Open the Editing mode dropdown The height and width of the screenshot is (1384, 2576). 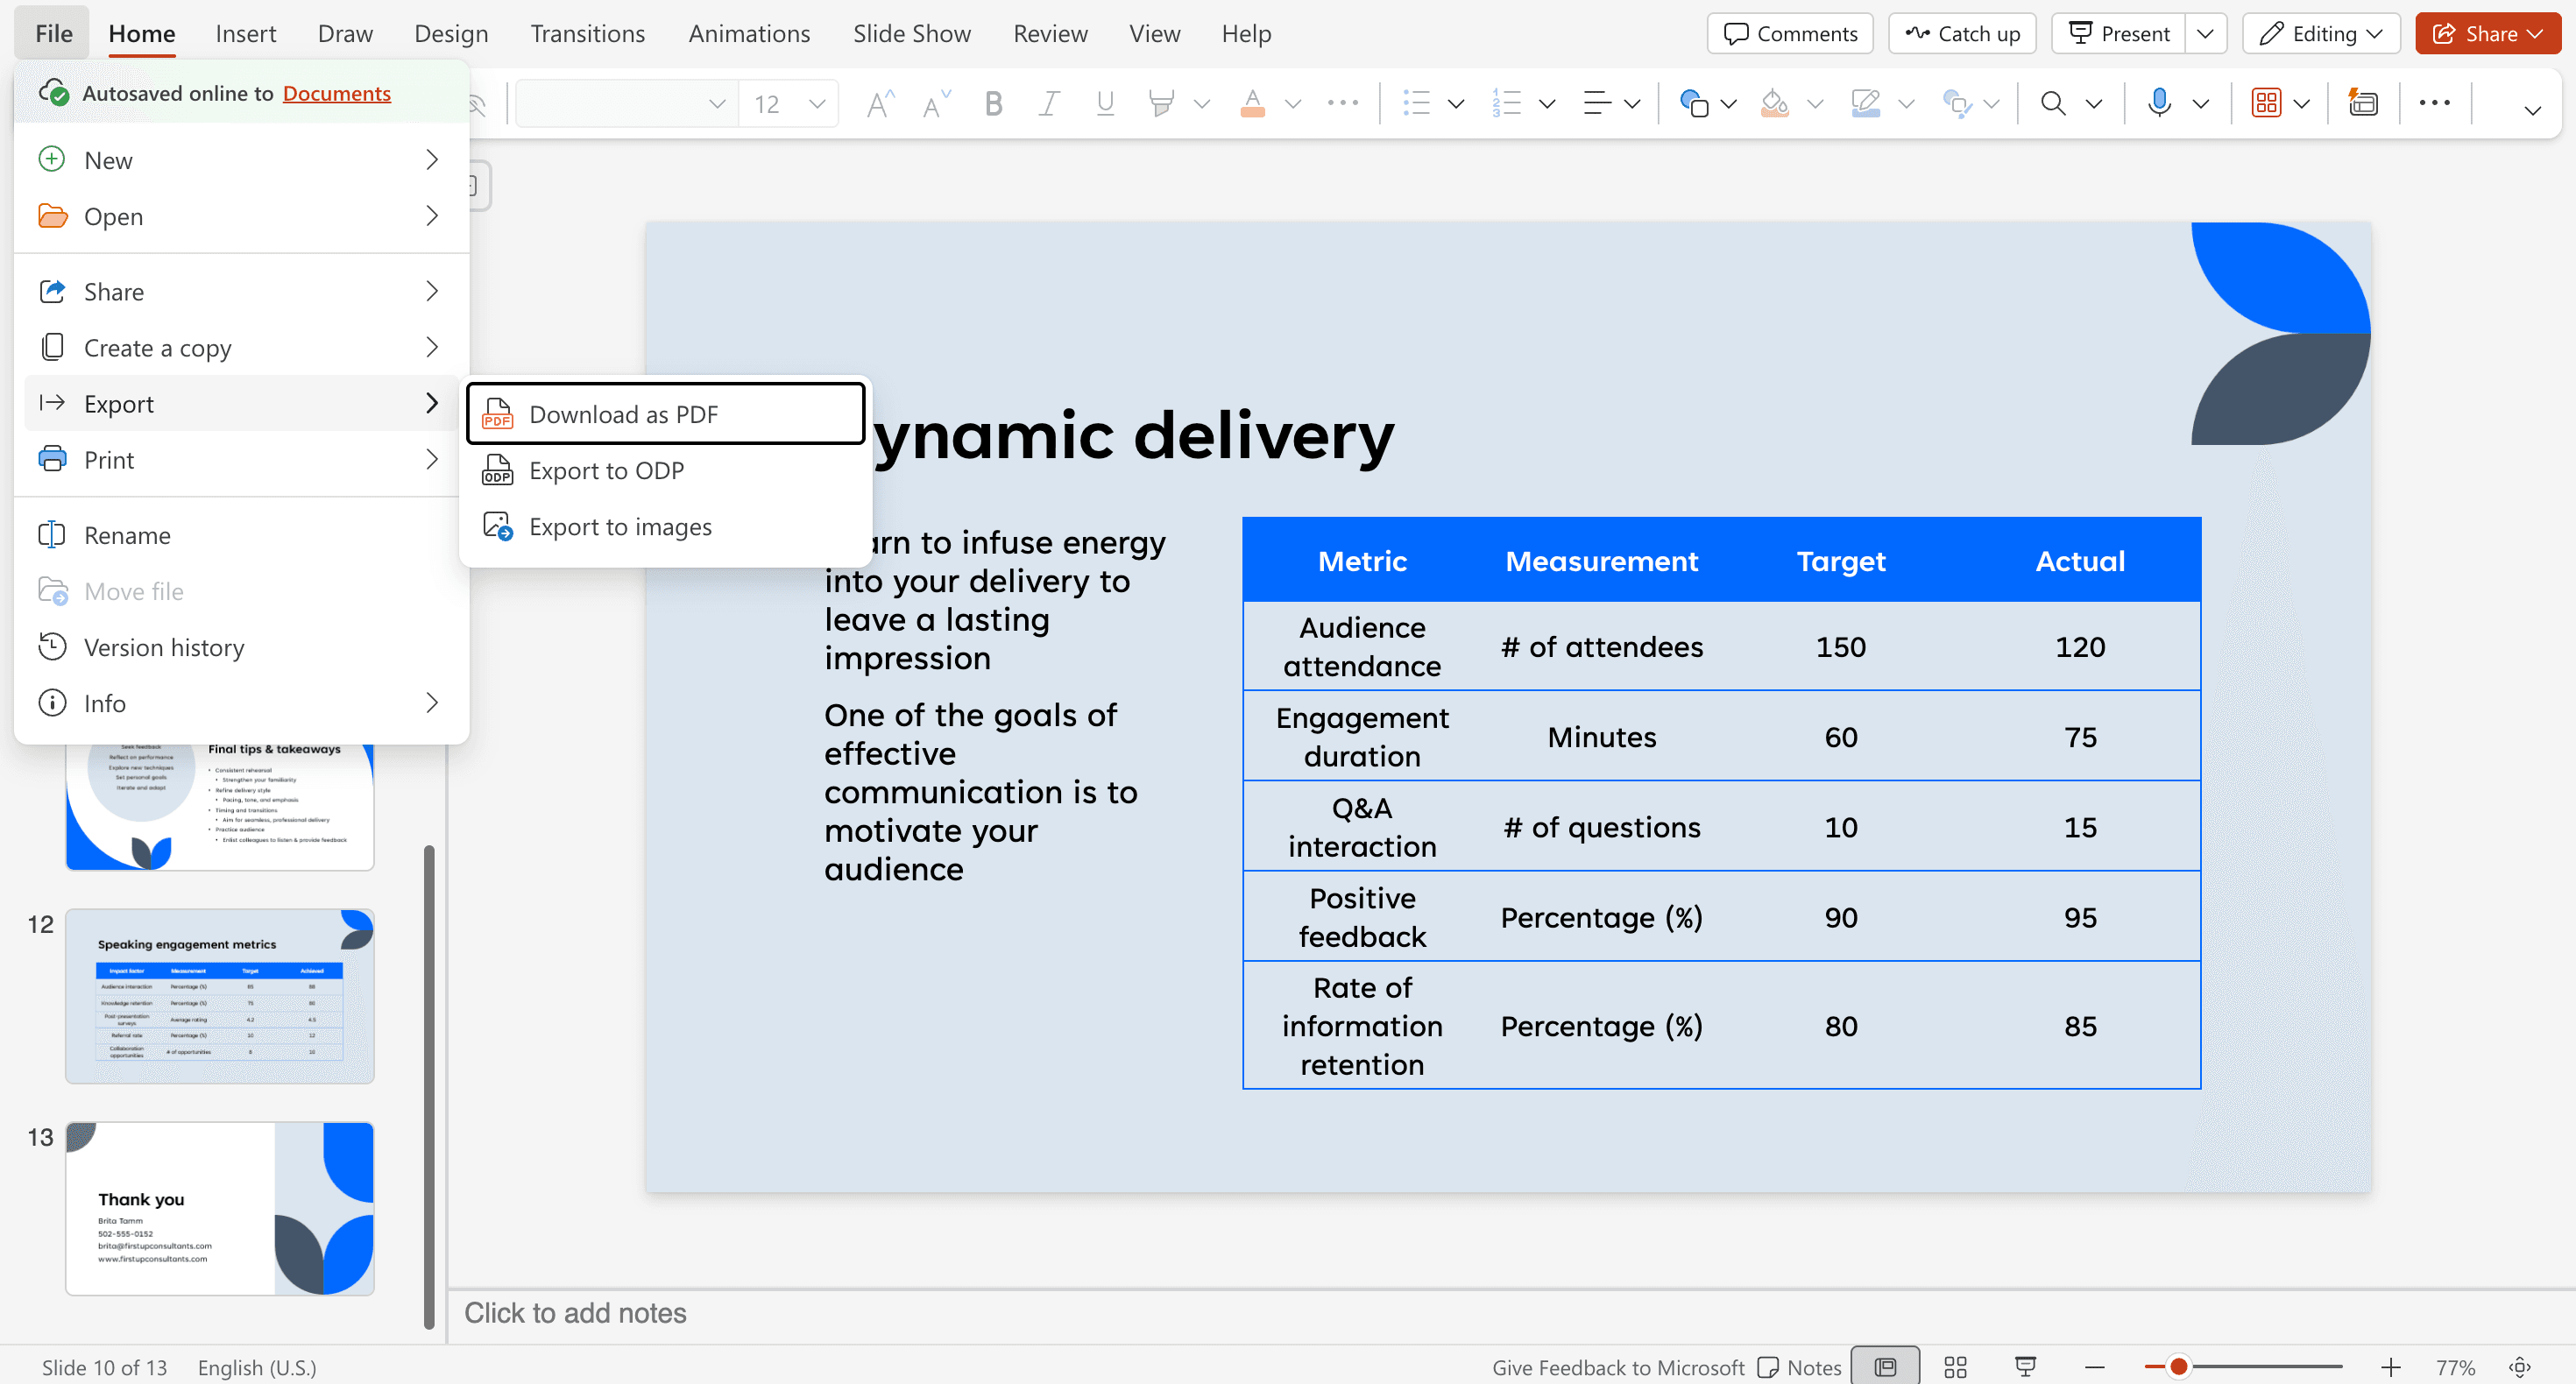click(x=2321, y=33)
